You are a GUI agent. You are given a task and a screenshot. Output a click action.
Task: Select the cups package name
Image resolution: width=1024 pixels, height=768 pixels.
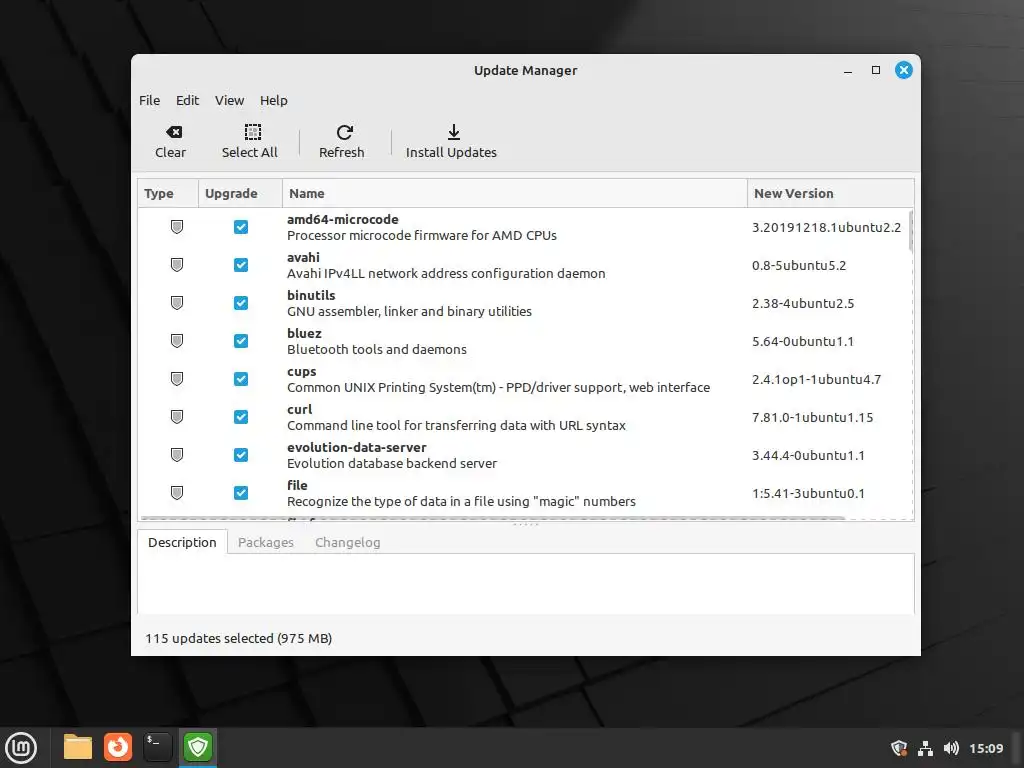tap(302, 372)
